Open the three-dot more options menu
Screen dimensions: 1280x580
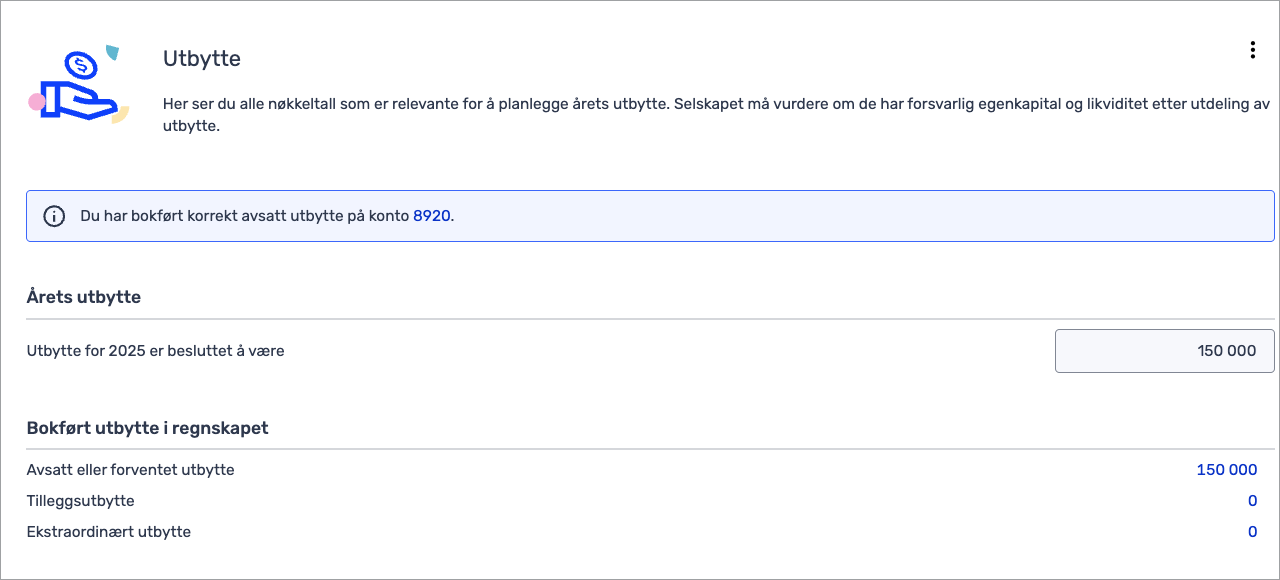tap(1252, 50)
